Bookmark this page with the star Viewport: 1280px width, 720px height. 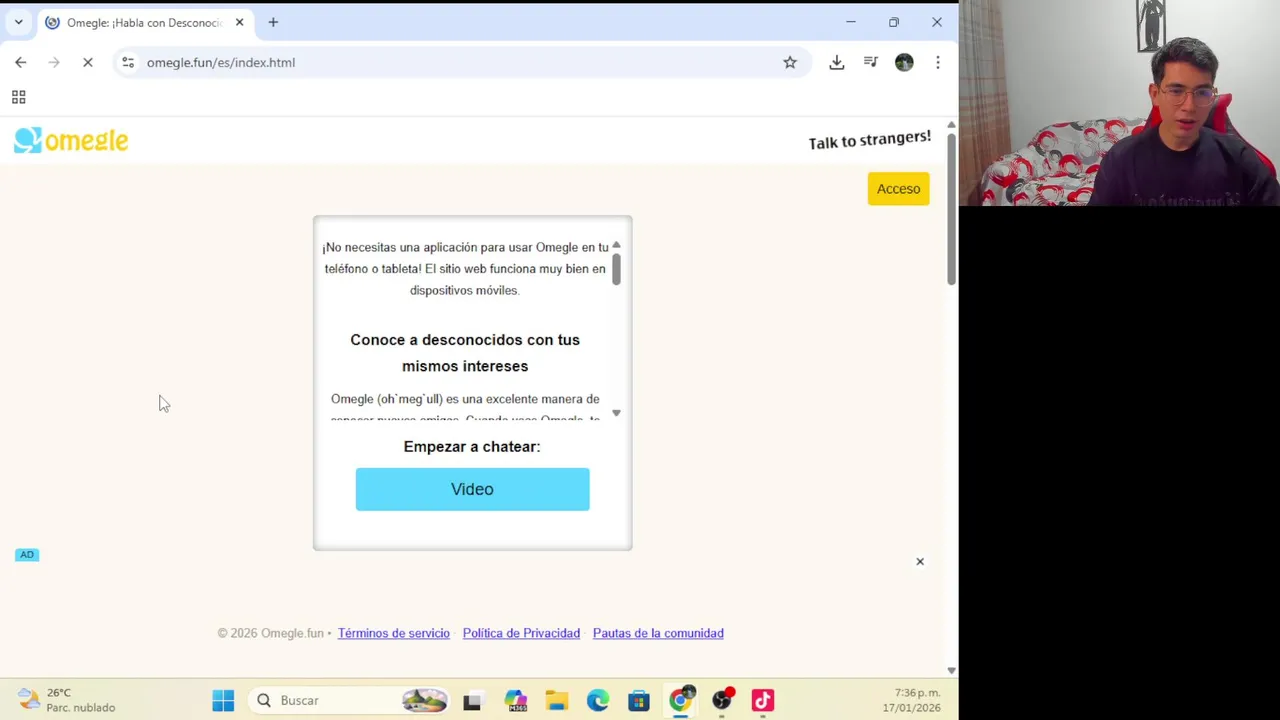click(790, 62)
